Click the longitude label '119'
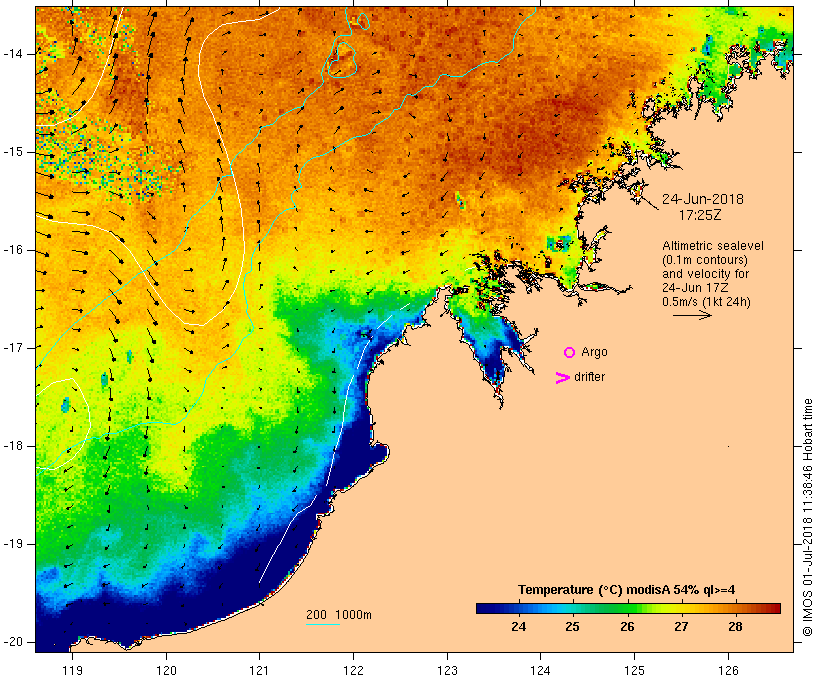Viewport: 820px width, 680px height. (72, 670)
